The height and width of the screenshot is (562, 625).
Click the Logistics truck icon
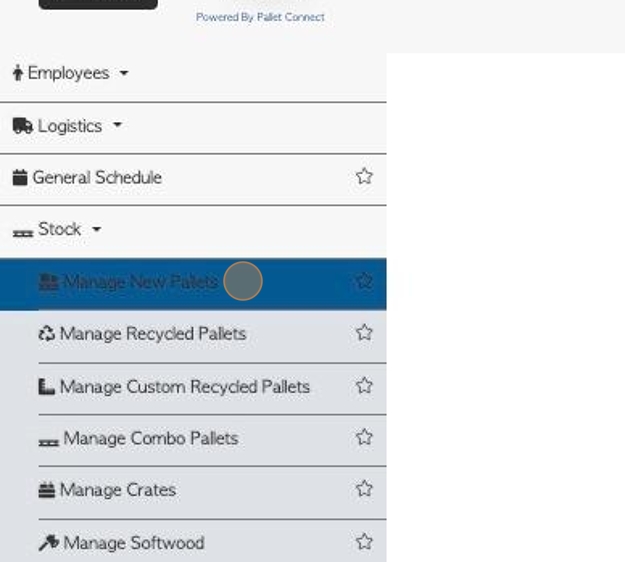pyautogui.click(x=23, y=126)
